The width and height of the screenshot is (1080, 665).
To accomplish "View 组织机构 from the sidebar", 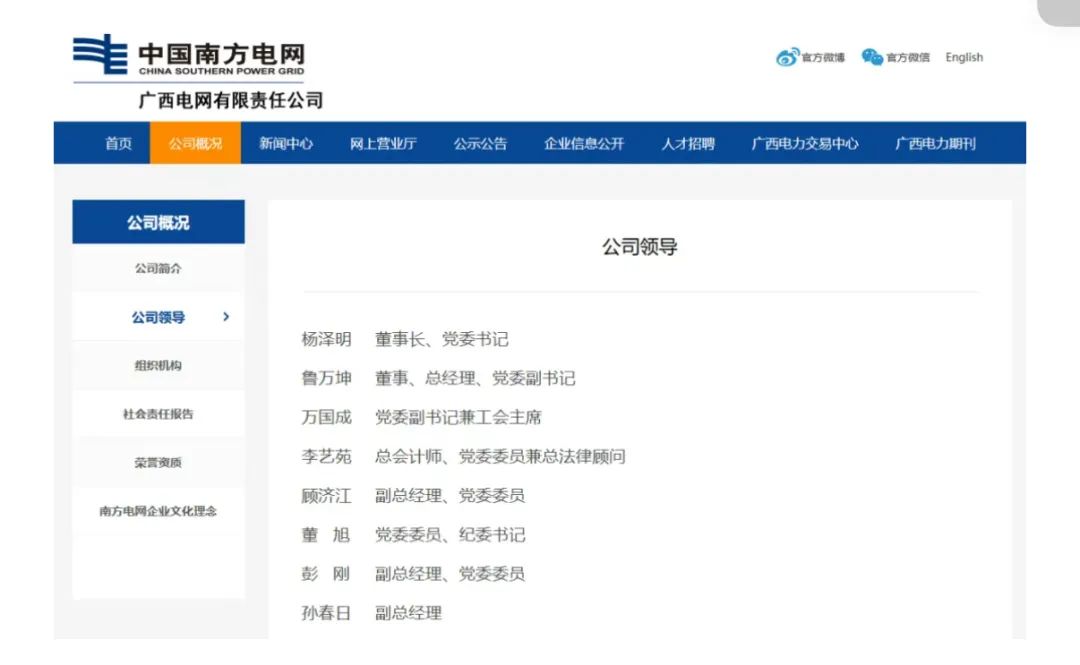I will click(x=157, y=365).
